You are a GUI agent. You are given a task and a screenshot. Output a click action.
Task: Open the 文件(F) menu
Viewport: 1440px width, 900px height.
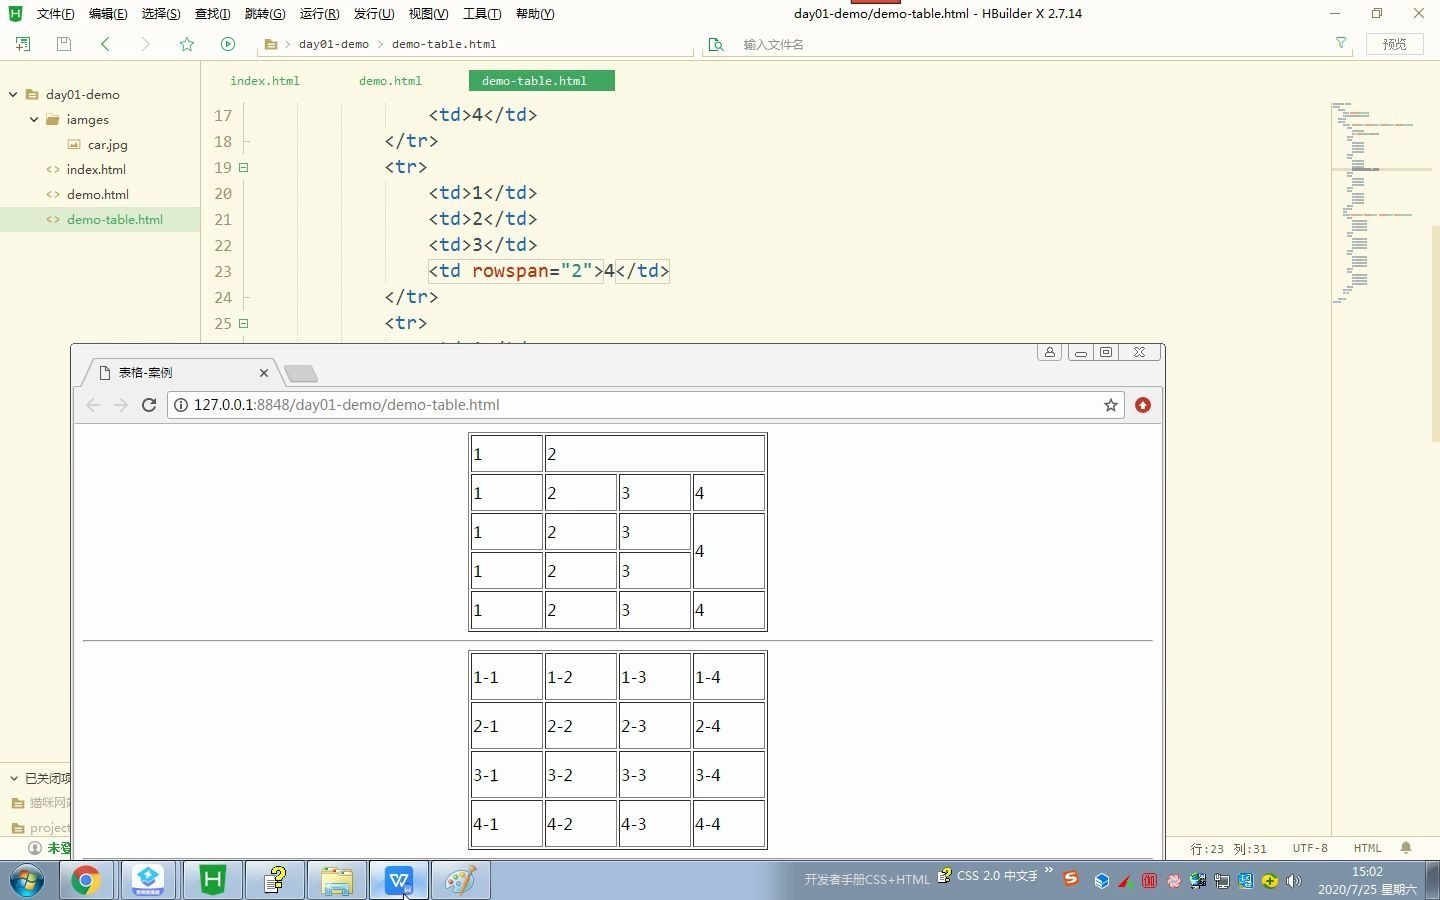(56, 14)
